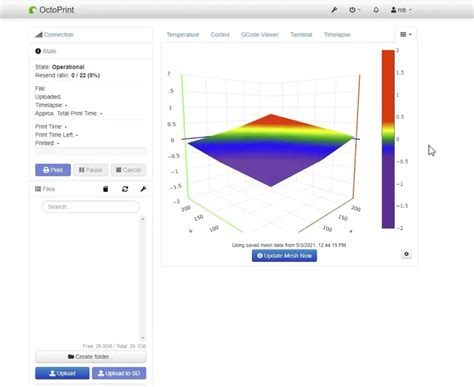
Task: Open the system power menu icon
Action: tap(354, 10)
